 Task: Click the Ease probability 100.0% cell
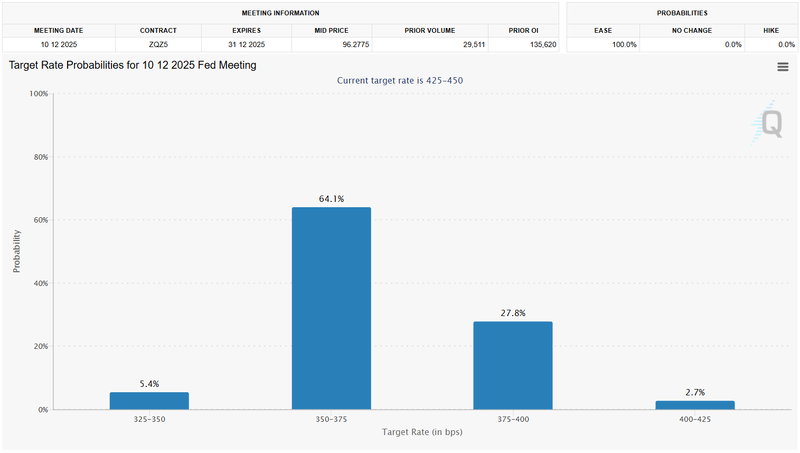tap(603, 45)
